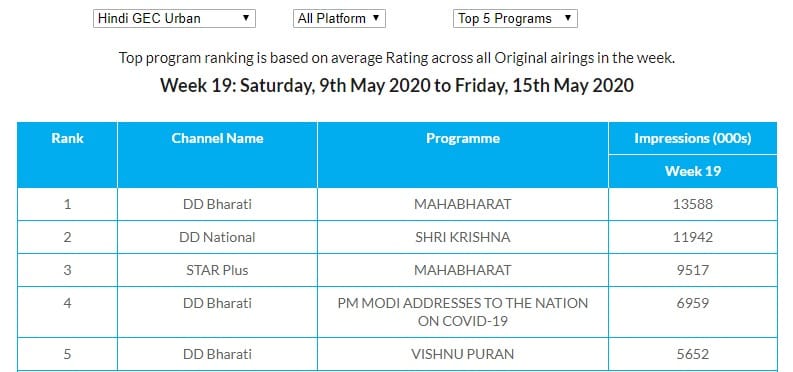Click PM MODI ADDRESSES TO THE NATION cell
The width and height of the screenshot is (793, 372).
click(463, 312)
